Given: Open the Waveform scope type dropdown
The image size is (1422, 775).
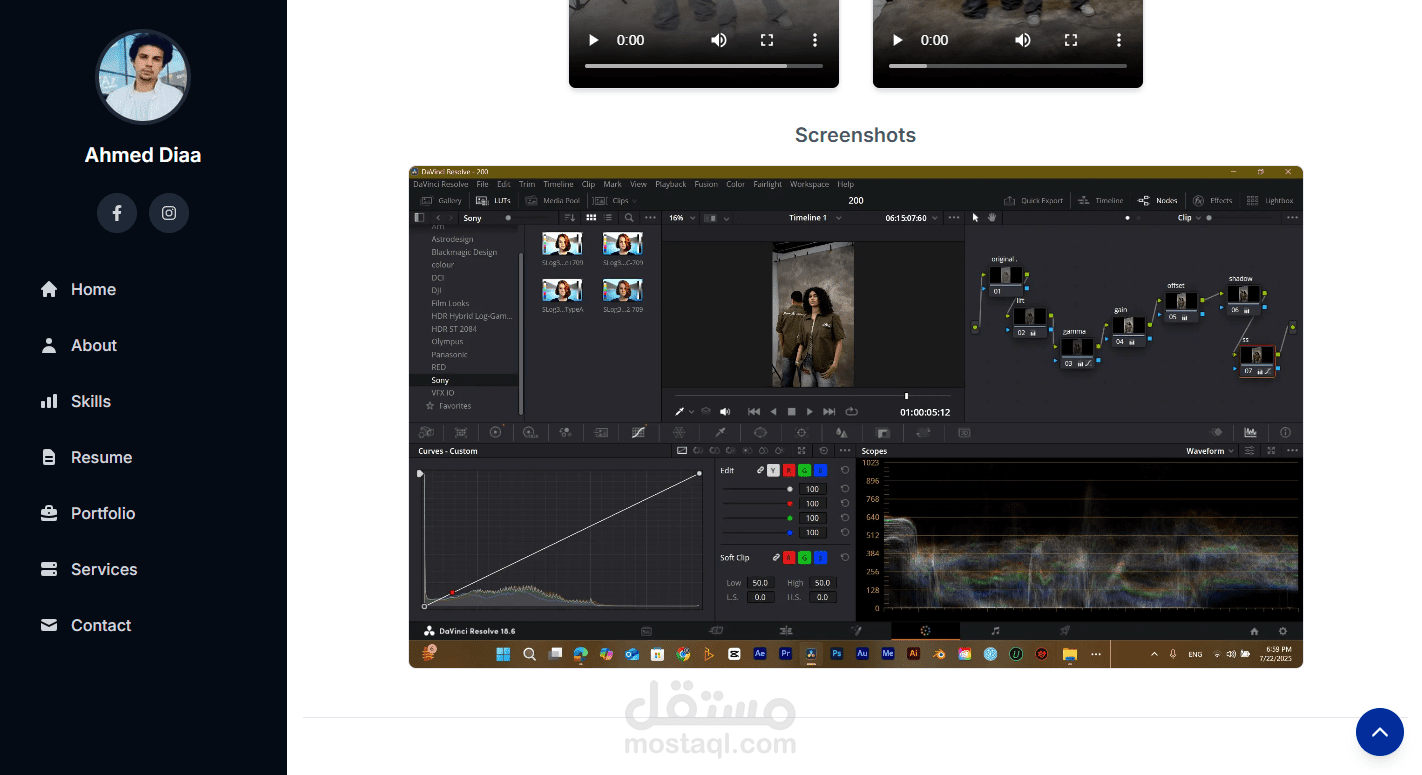Looking at the screenshot, I should [1210, 451].
